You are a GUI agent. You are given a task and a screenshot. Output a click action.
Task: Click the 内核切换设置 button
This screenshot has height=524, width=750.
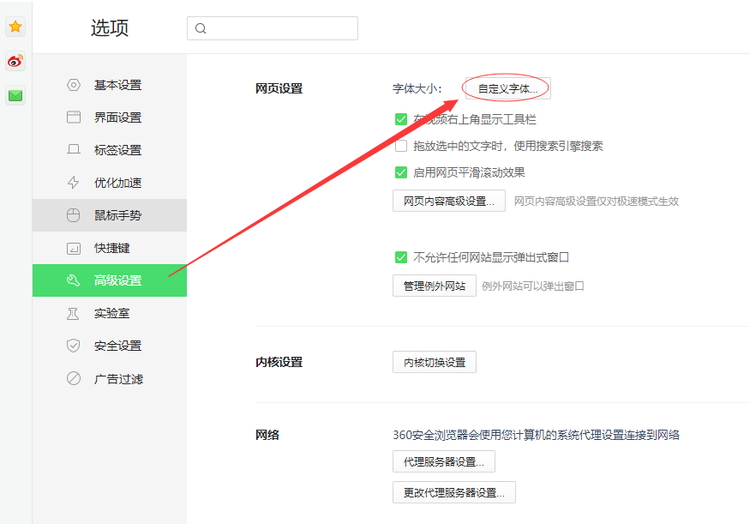tap(434, 362)
